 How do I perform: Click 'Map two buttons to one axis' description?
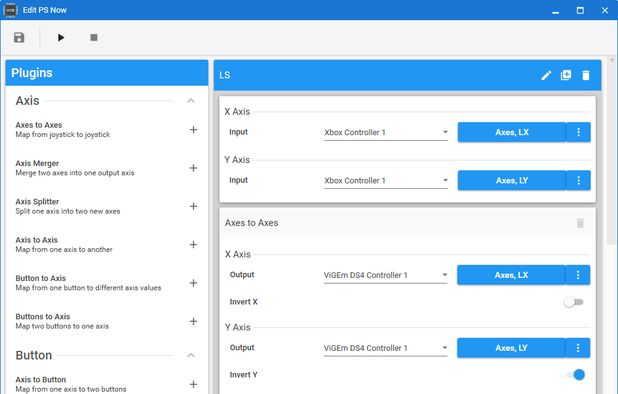tap(62, 326)
